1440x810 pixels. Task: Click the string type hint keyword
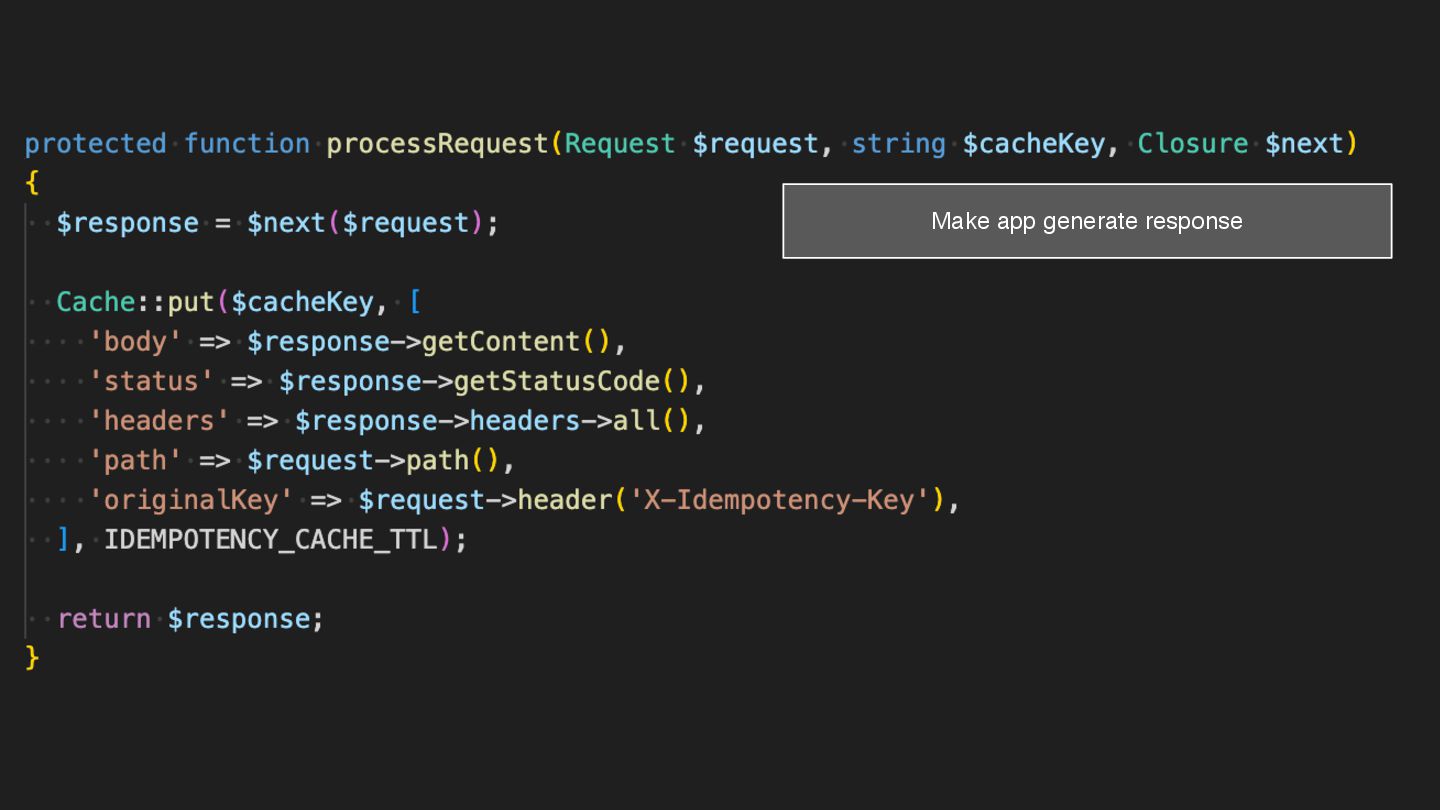[898, 144]
